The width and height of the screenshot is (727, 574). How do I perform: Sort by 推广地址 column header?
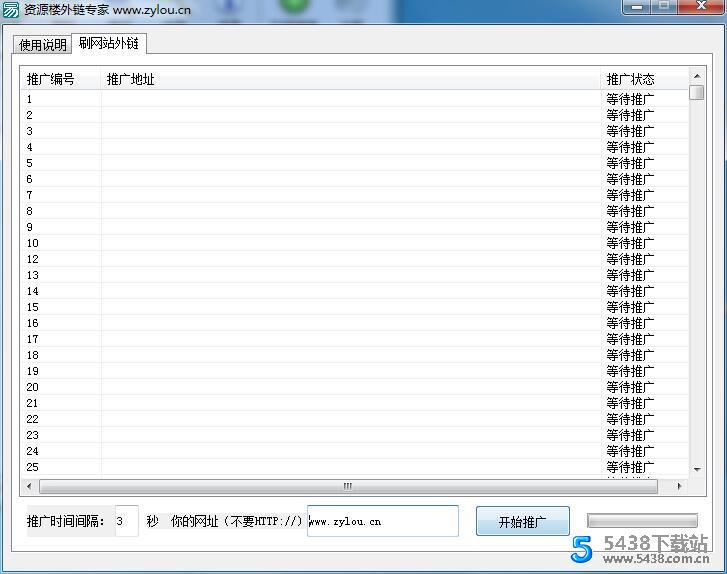351,79
